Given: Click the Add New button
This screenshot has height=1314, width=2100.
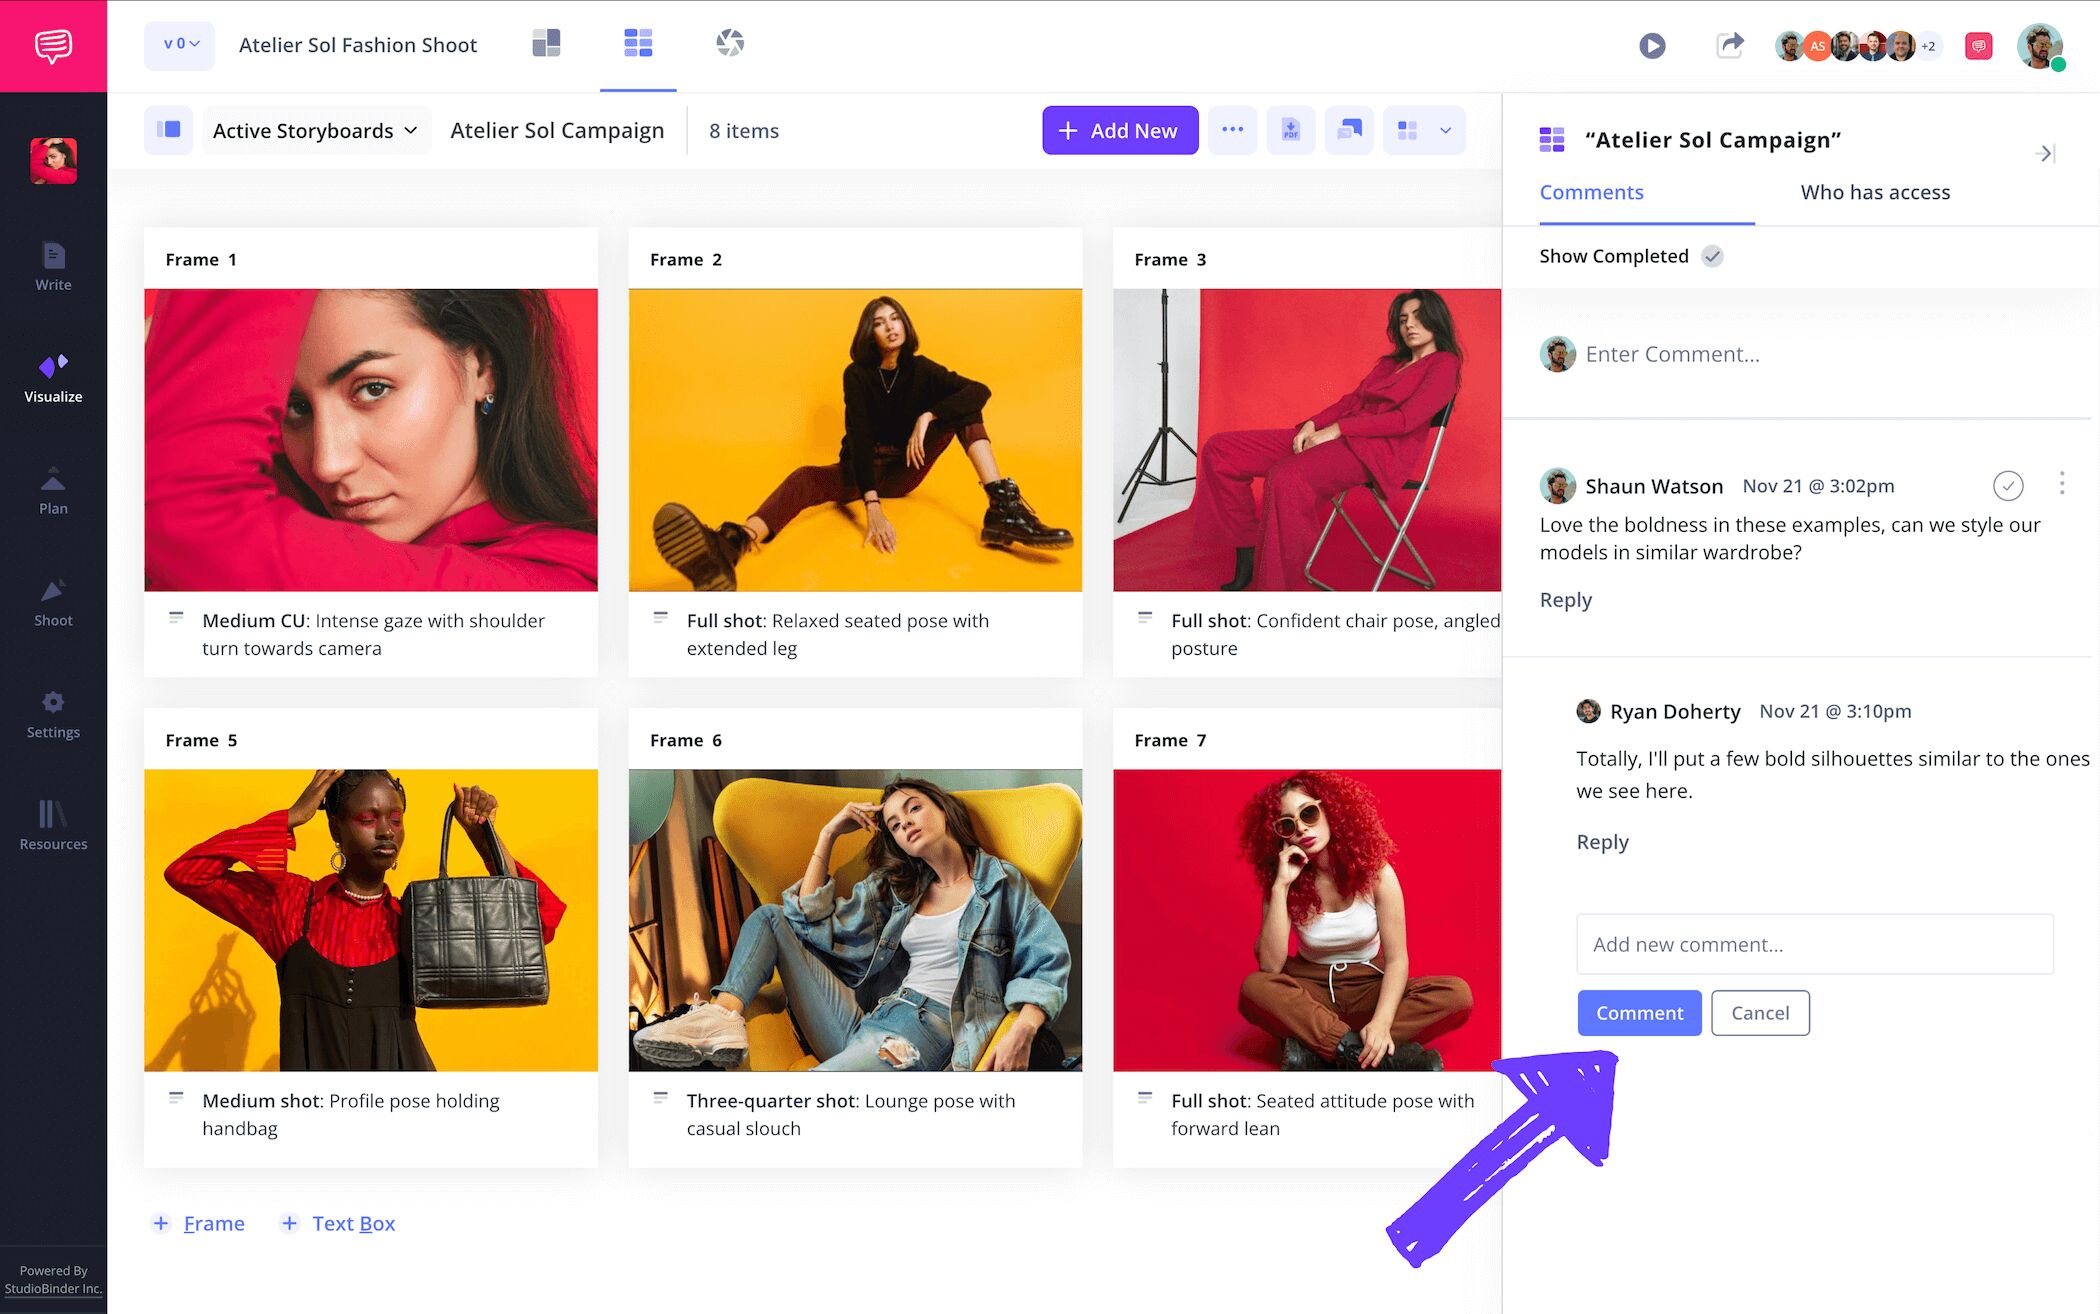Looking at the screenshot, I should coord(1119,131).
